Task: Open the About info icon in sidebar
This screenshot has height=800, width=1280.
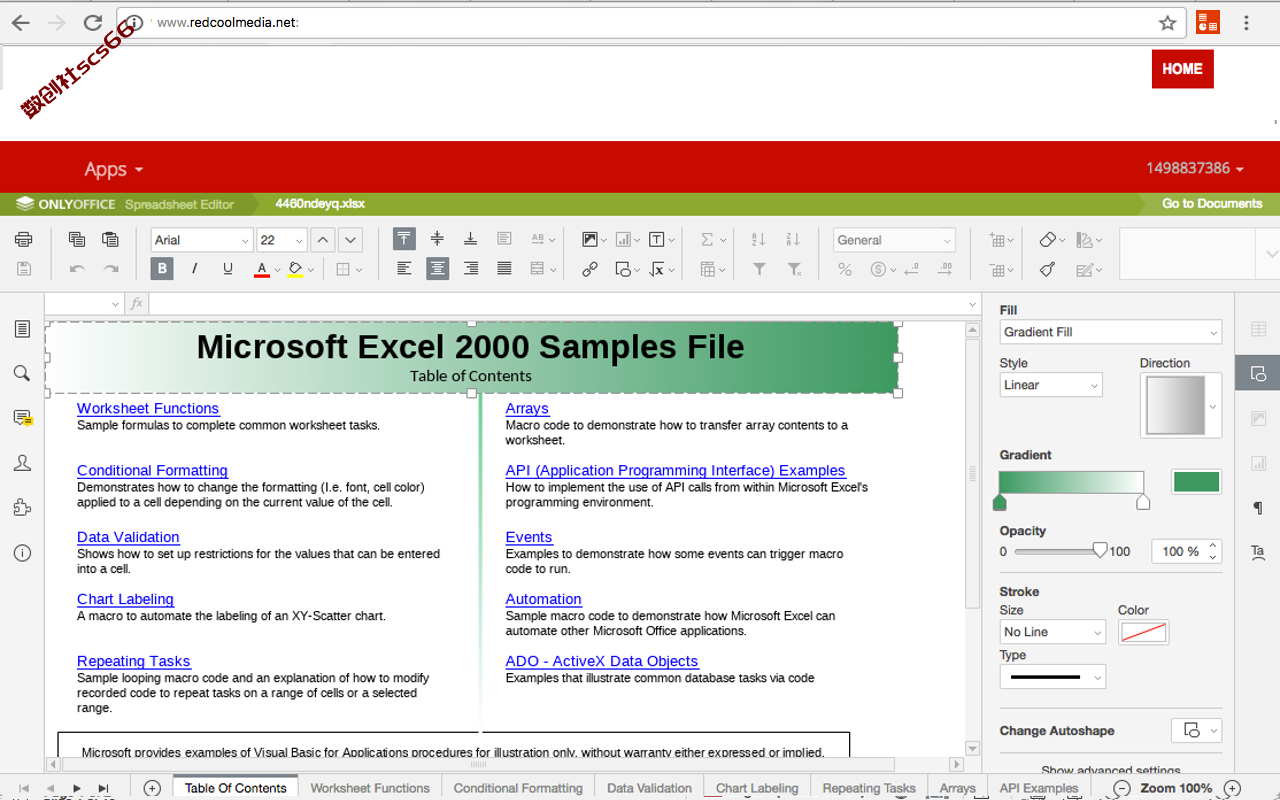Action: [22, 553]
